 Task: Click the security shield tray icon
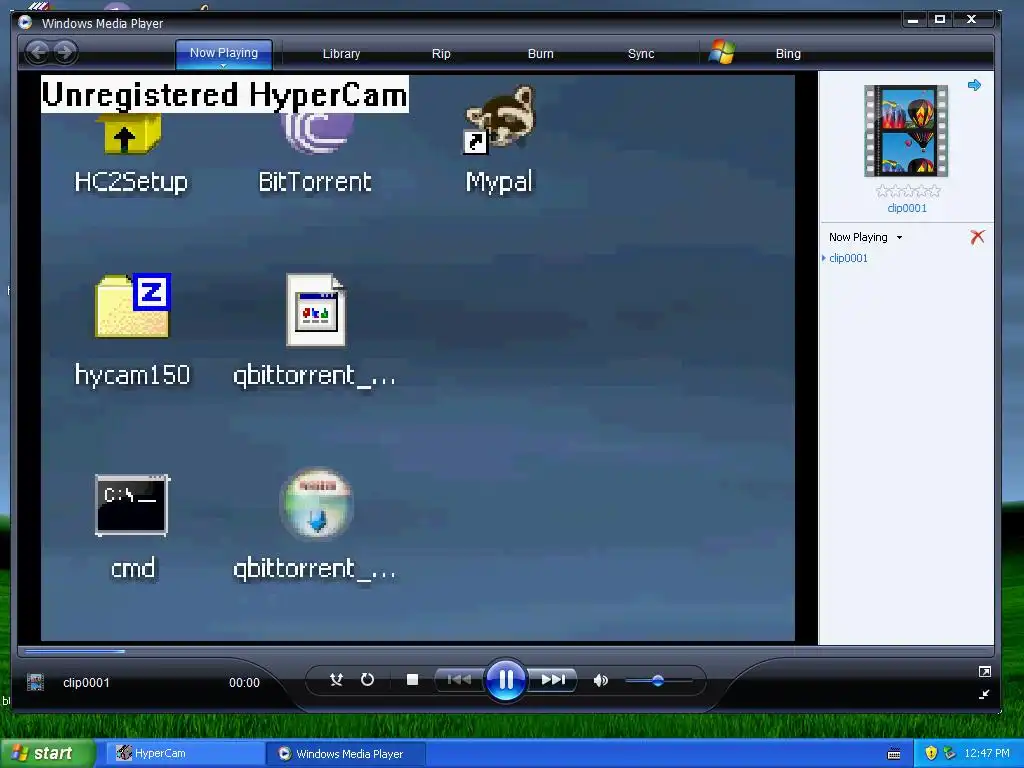pyautogui.click(x=931, y=753)
